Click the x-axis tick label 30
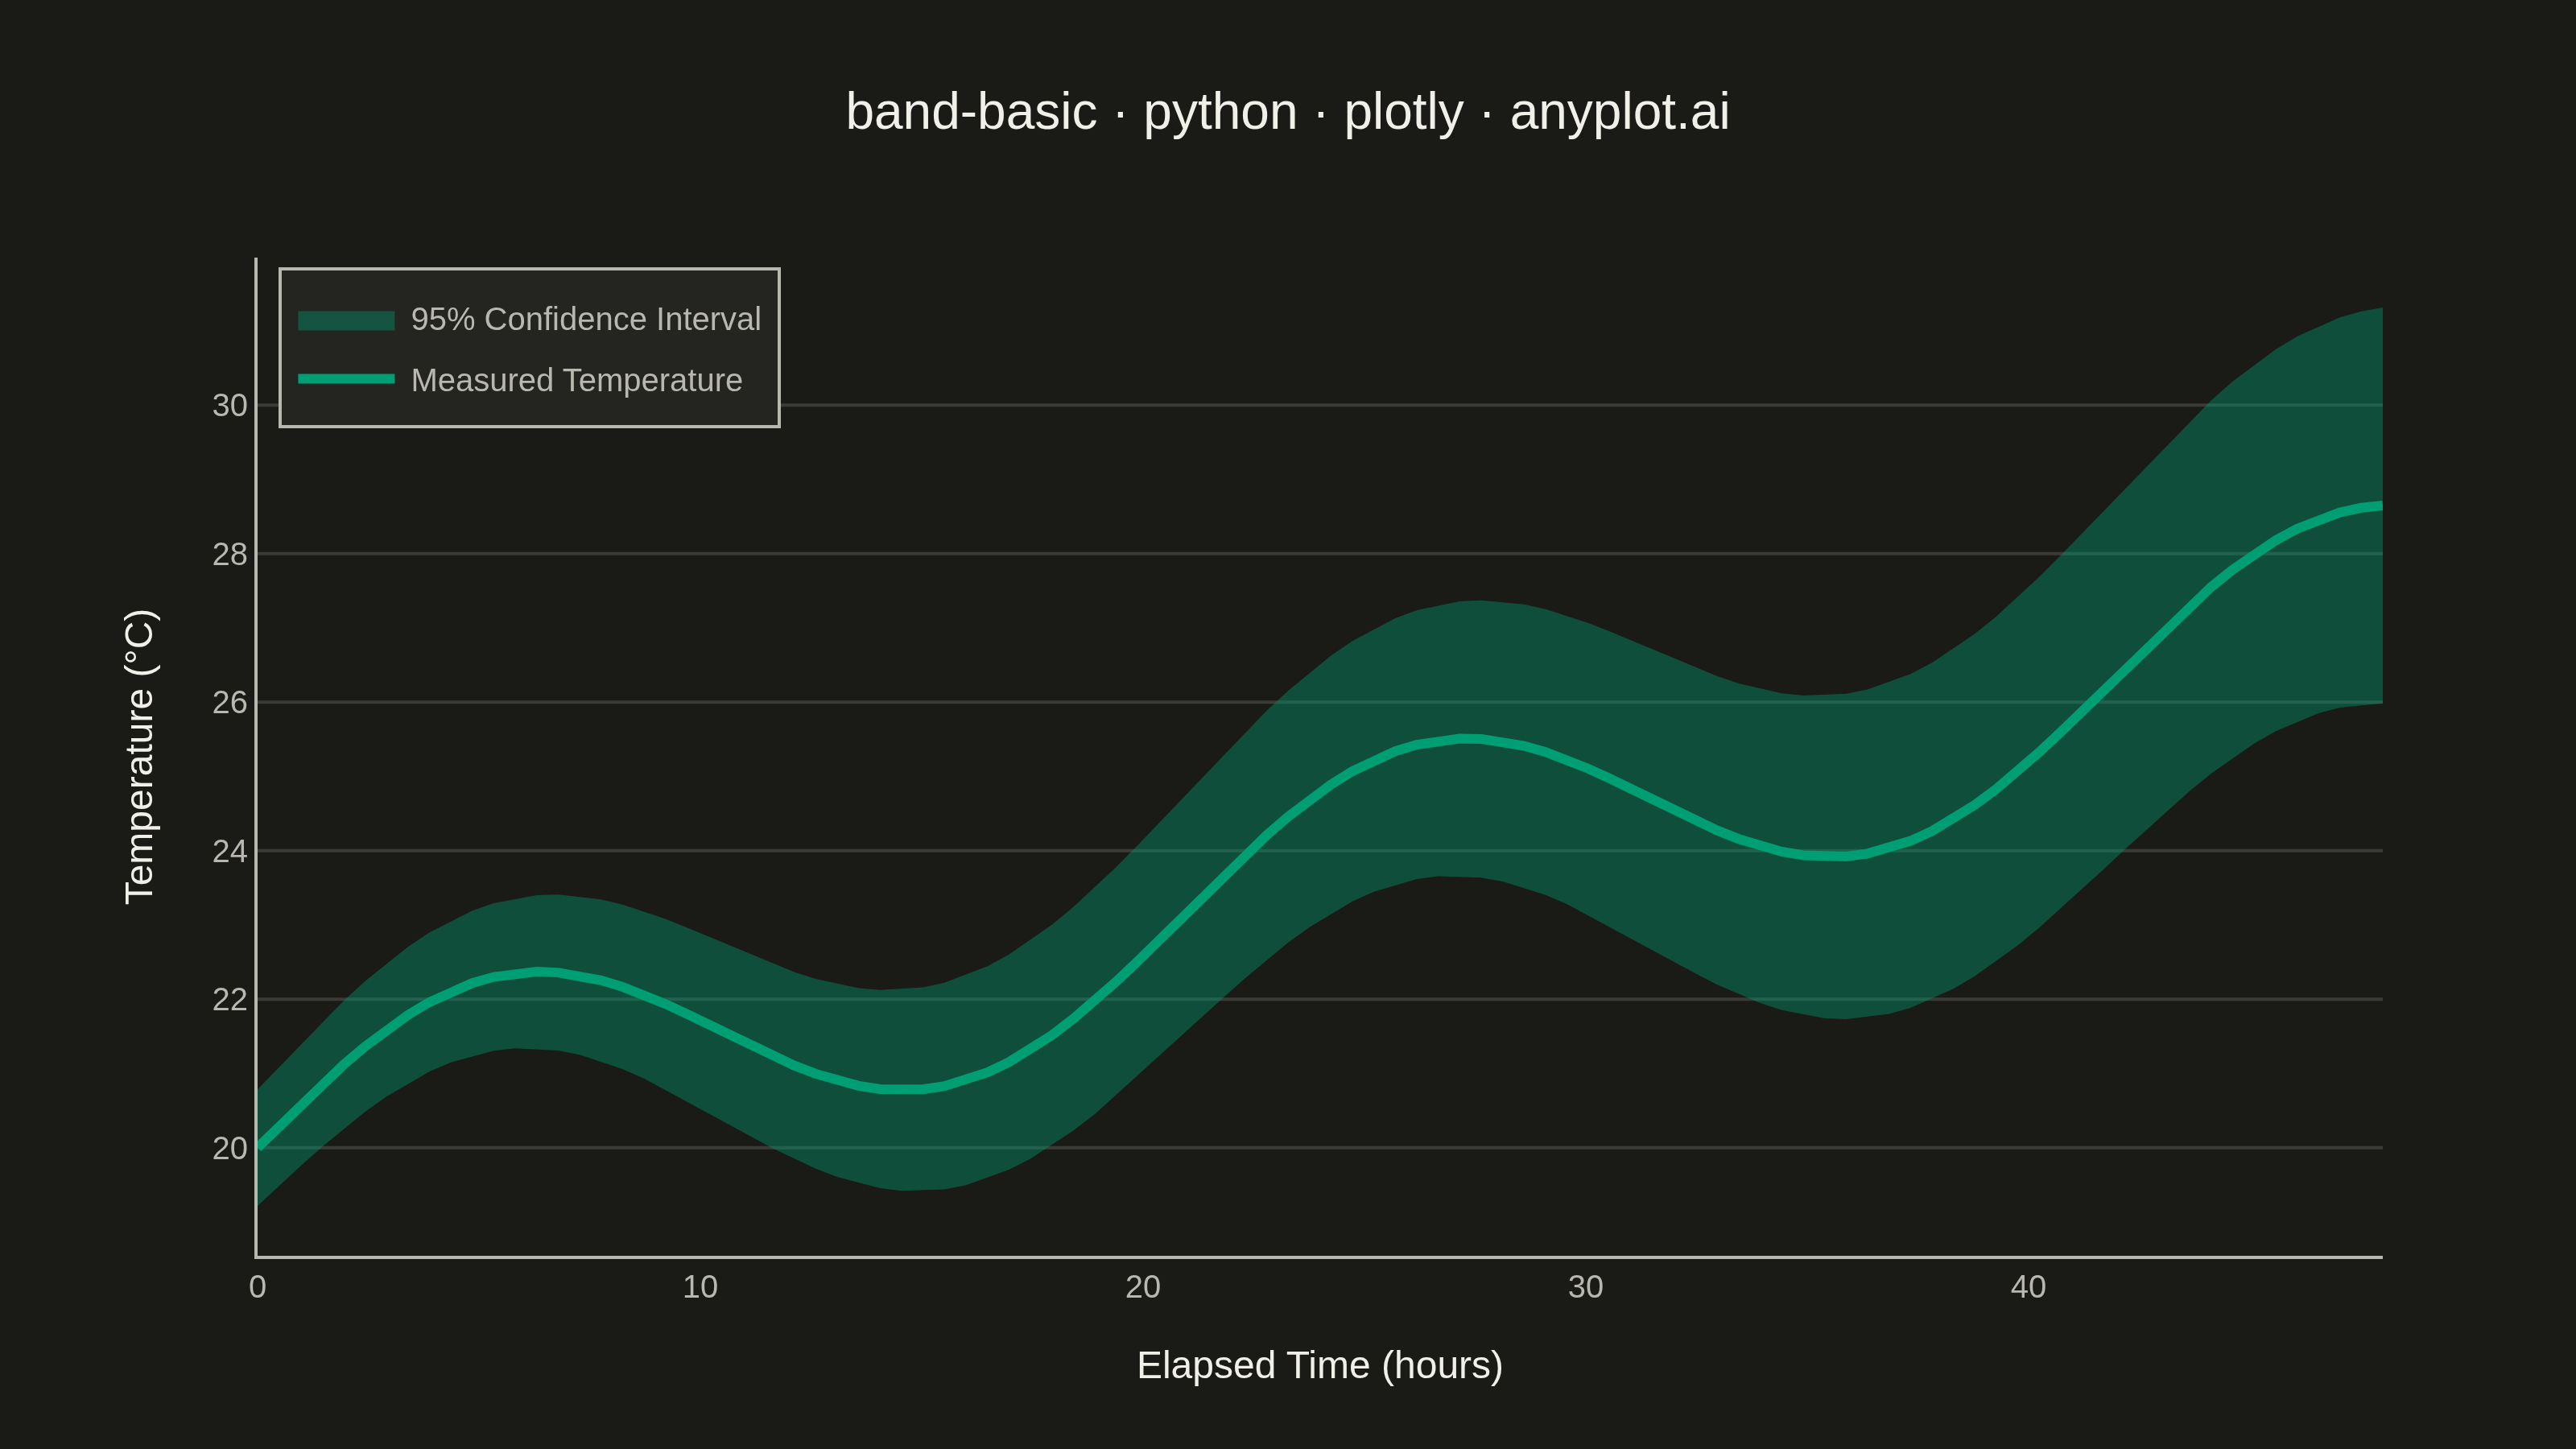Image resolution: width=2576 pixels, height=1449 pixels. [x=1585, y=1287]
